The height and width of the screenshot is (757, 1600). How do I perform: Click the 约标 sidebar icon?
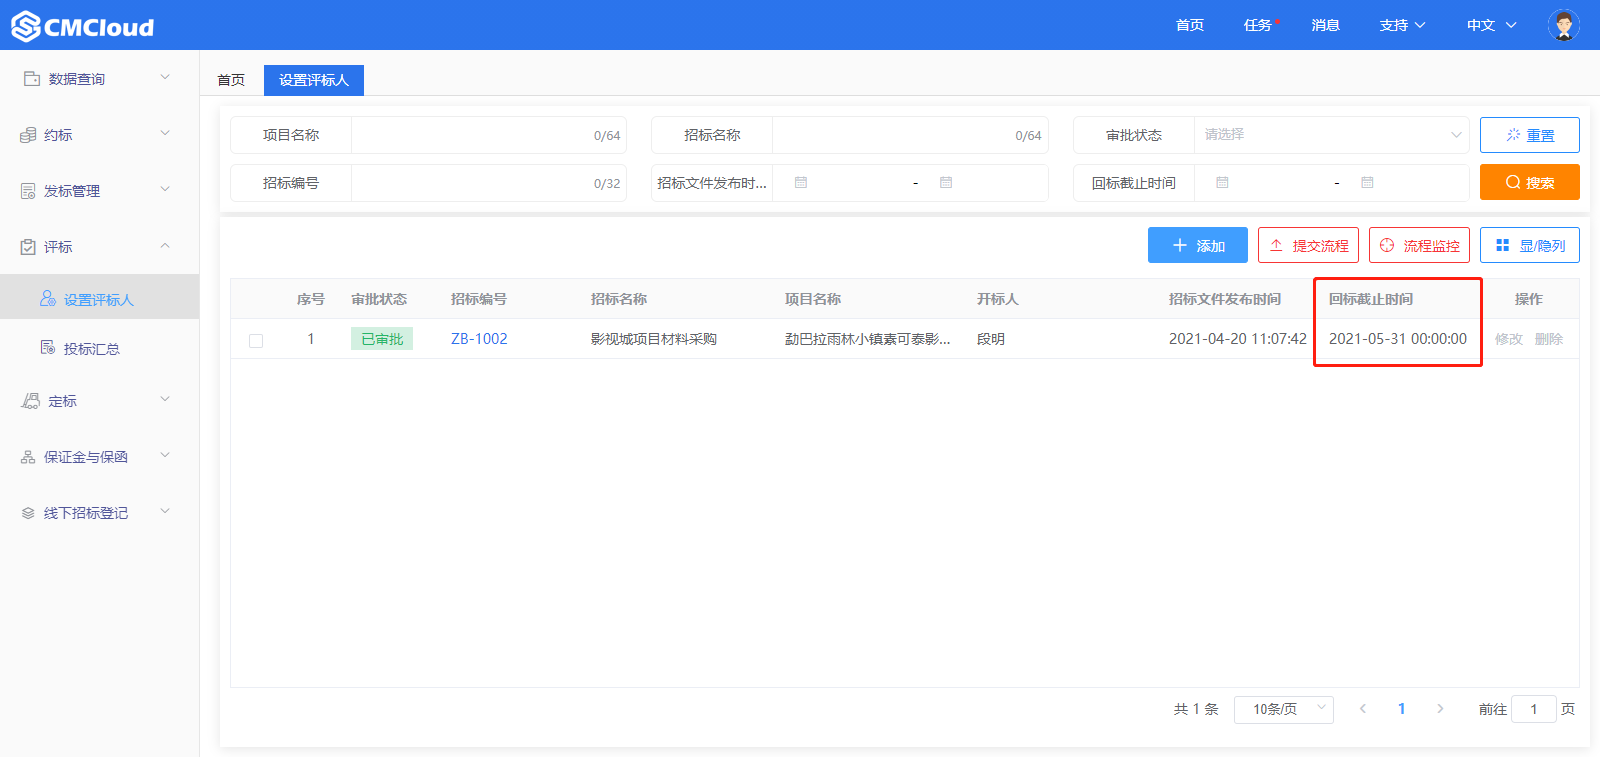tap(28, 135)
